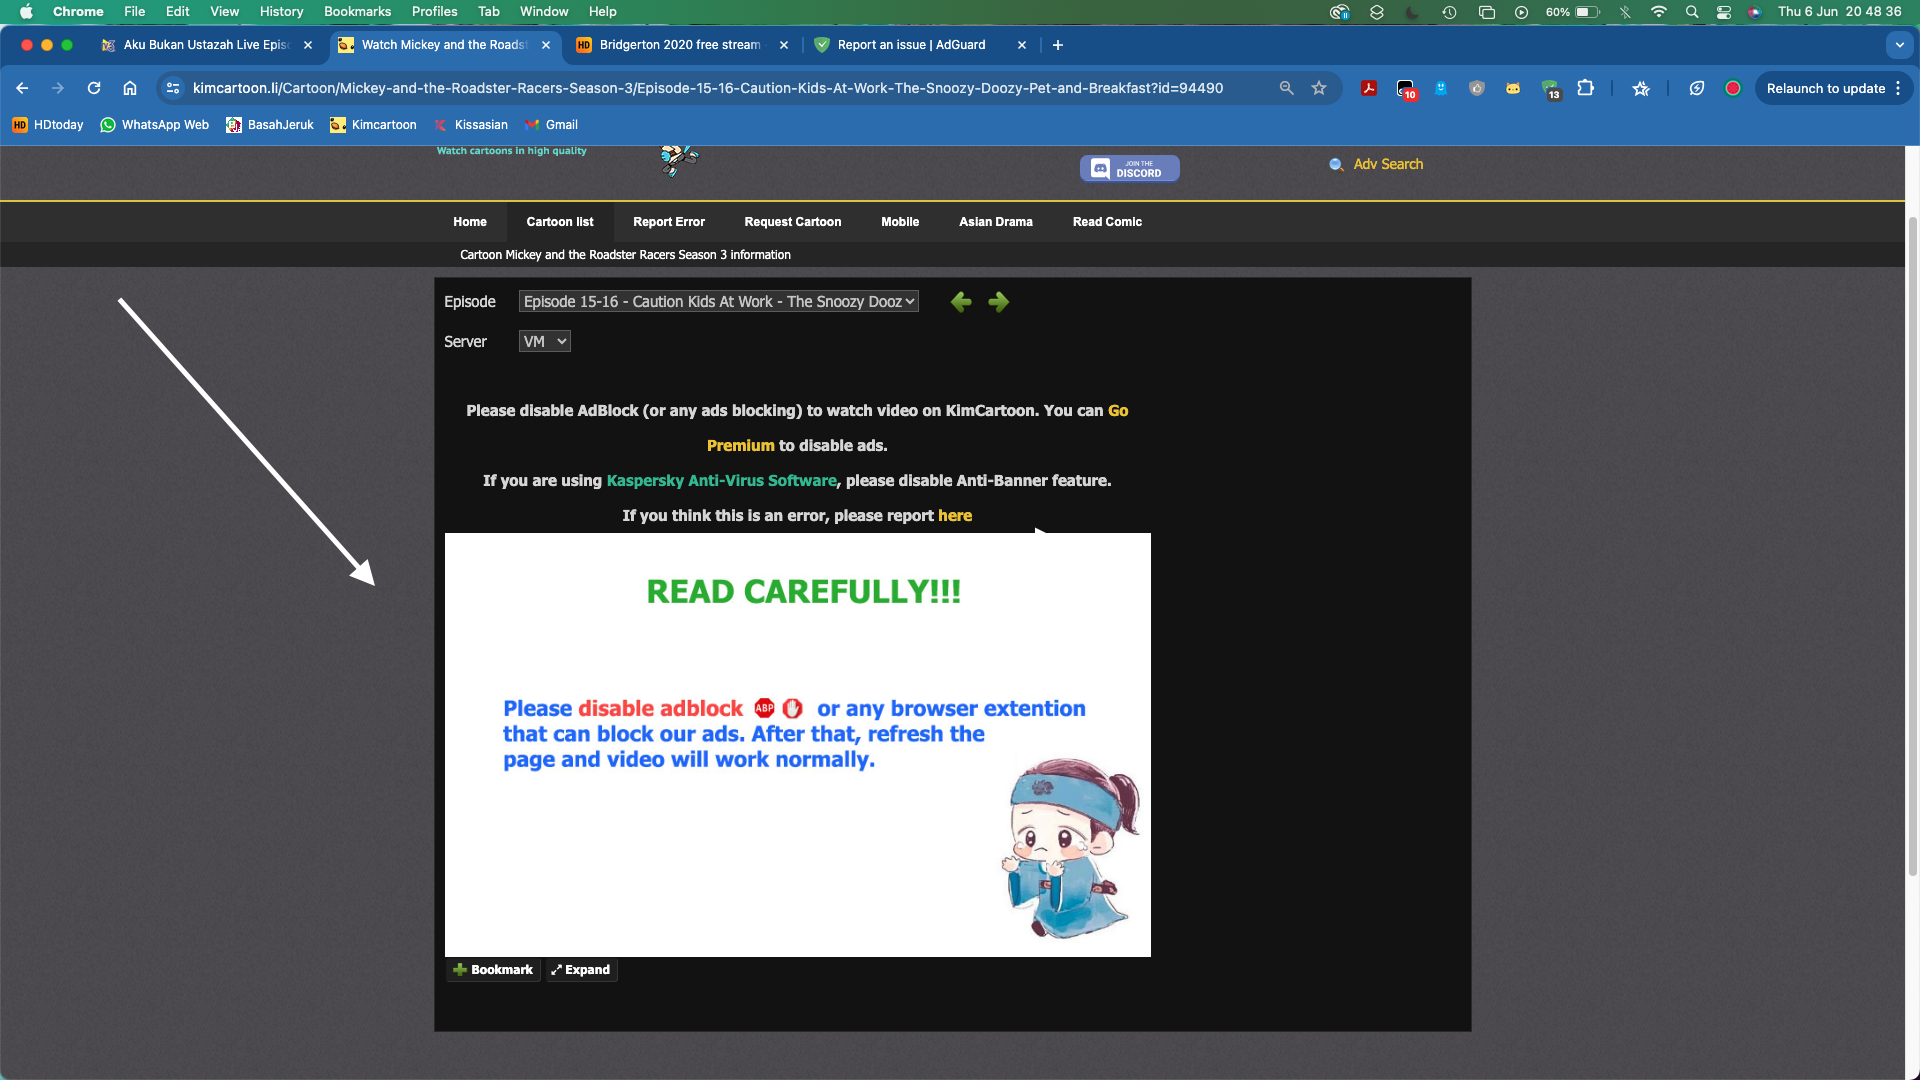Screen dimensions: 1920x1080
Task: Open the Server VM dropdown
Action: [544, 342]
